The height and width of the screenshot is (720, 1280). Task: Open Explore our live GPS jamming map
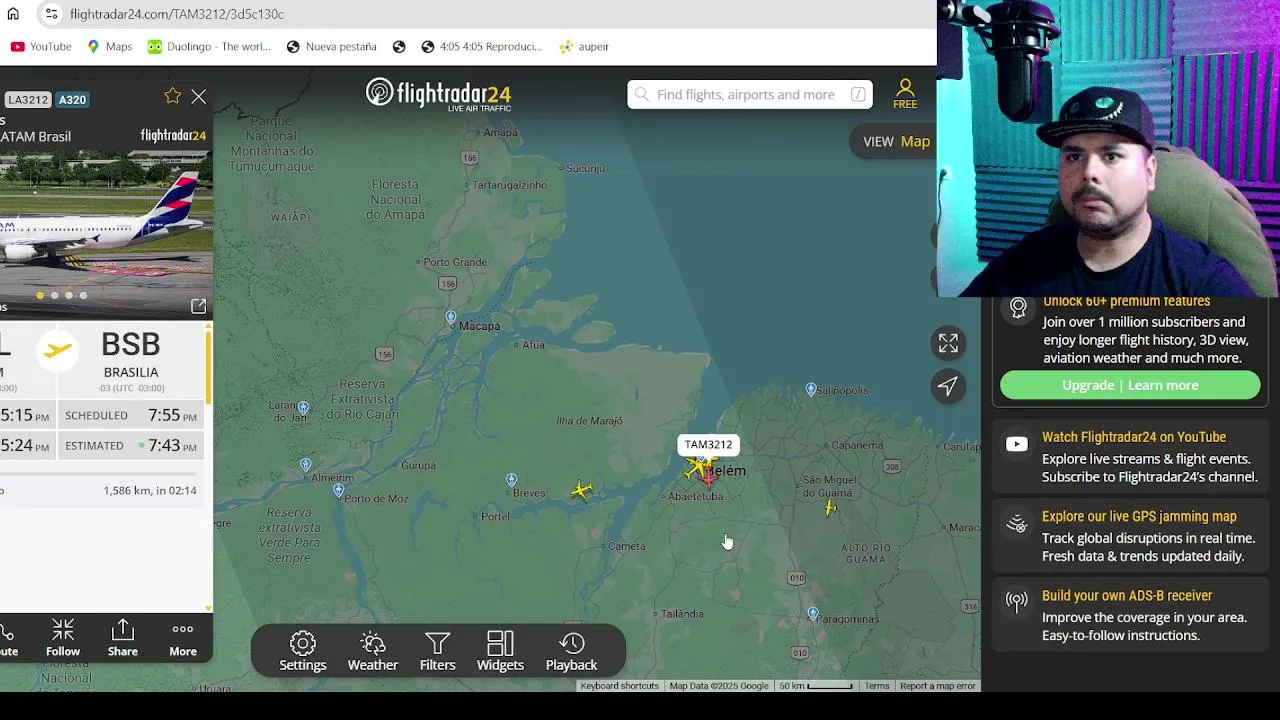click(1139, 516)
